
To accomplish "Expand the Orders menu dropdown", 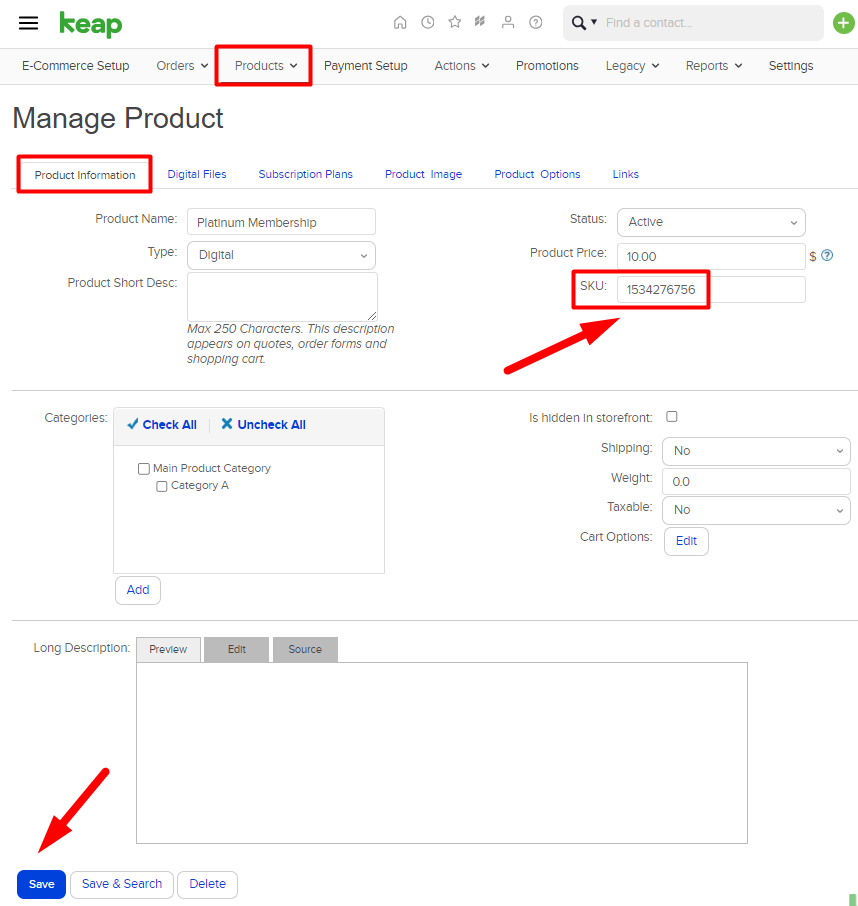I will tap(182, 66).
